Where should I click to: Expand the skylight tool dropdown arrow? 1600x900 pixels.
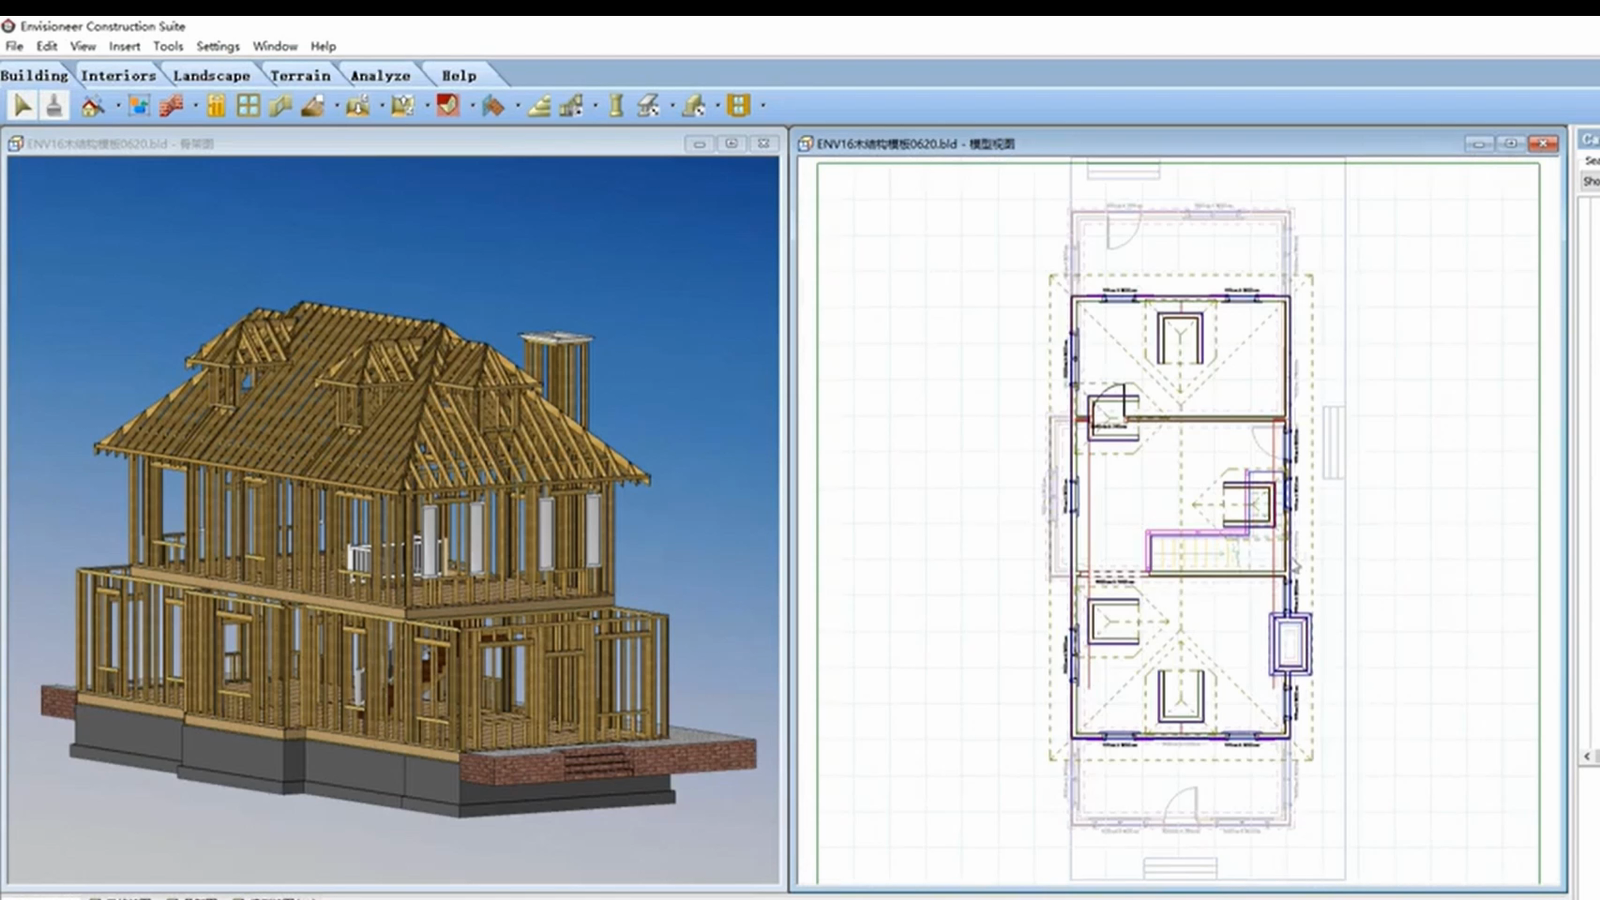click(x=517, y=105)
